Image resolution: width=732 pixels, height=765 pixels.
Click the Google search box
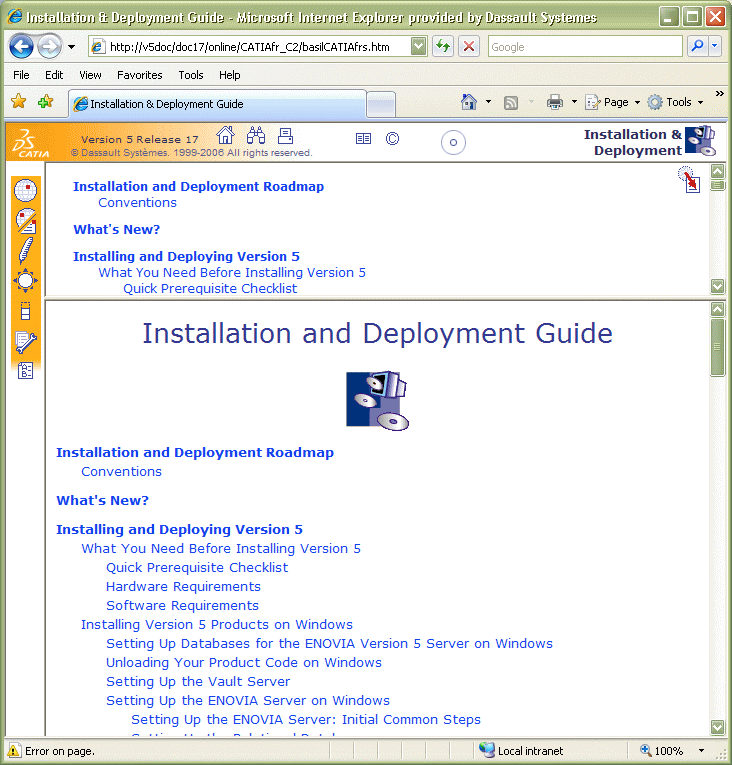tap(585, 47)
